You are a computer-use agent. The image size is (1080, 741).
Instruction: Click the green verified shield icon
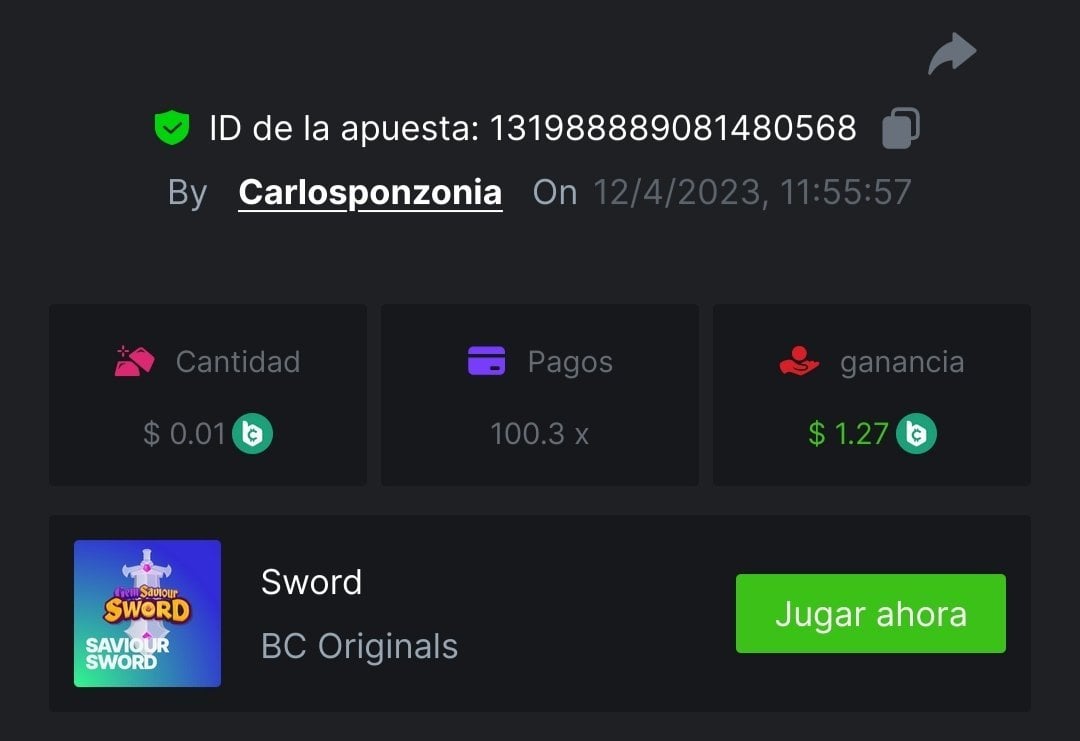[x=172, y=127]
